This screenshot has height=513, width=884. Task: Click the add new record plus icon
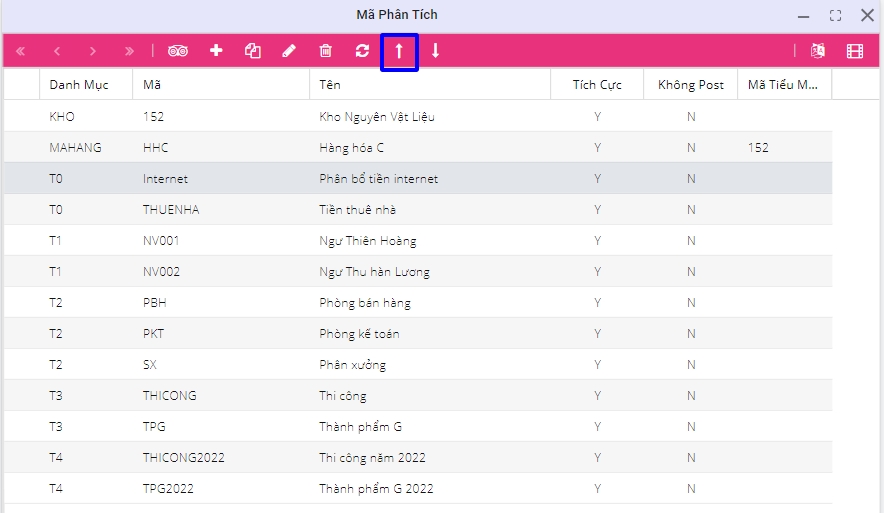(x=216, y=51)
